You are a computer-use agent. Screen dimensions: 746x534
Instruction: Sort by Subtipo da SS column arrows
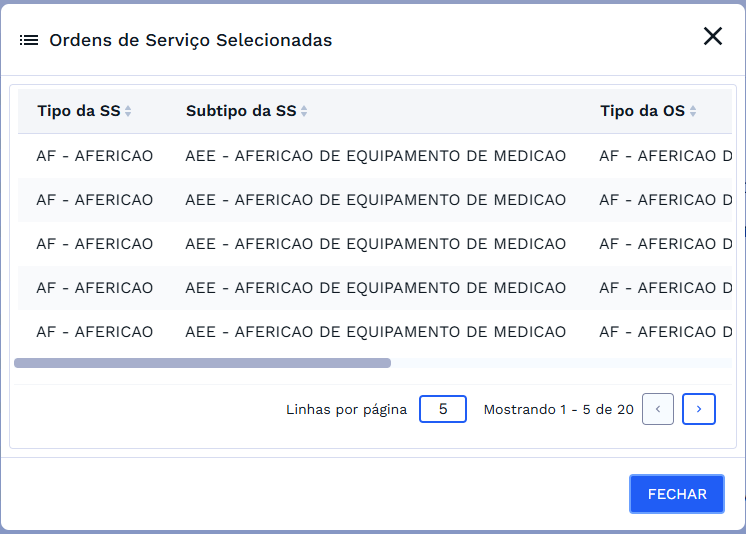304,111
